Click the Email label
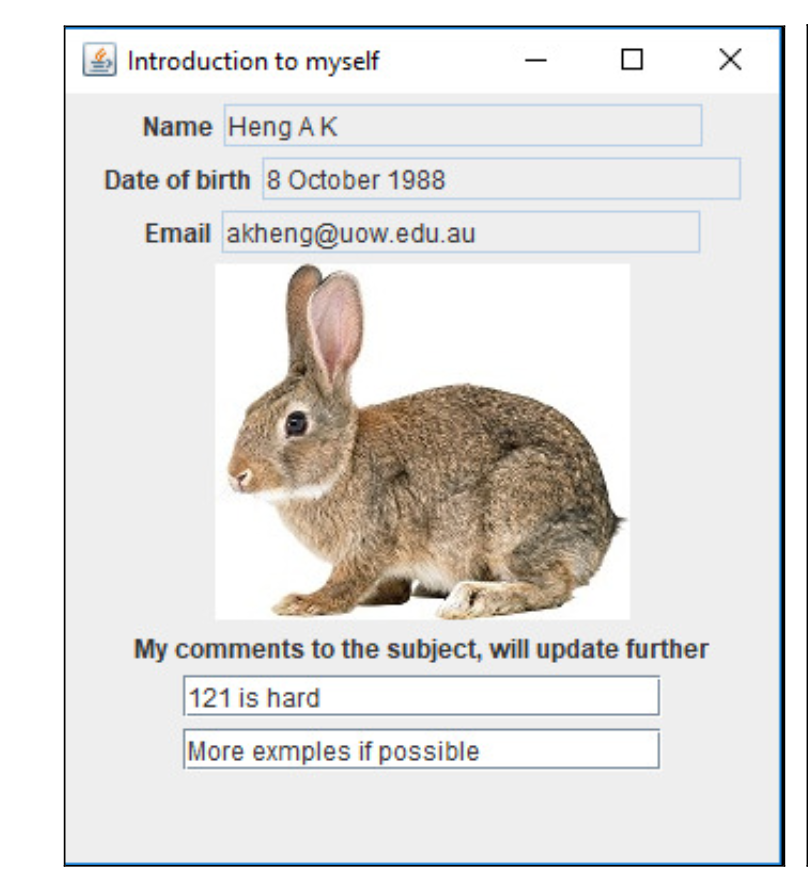The width and height of the screenshot is (808, 888). (178, 234)
